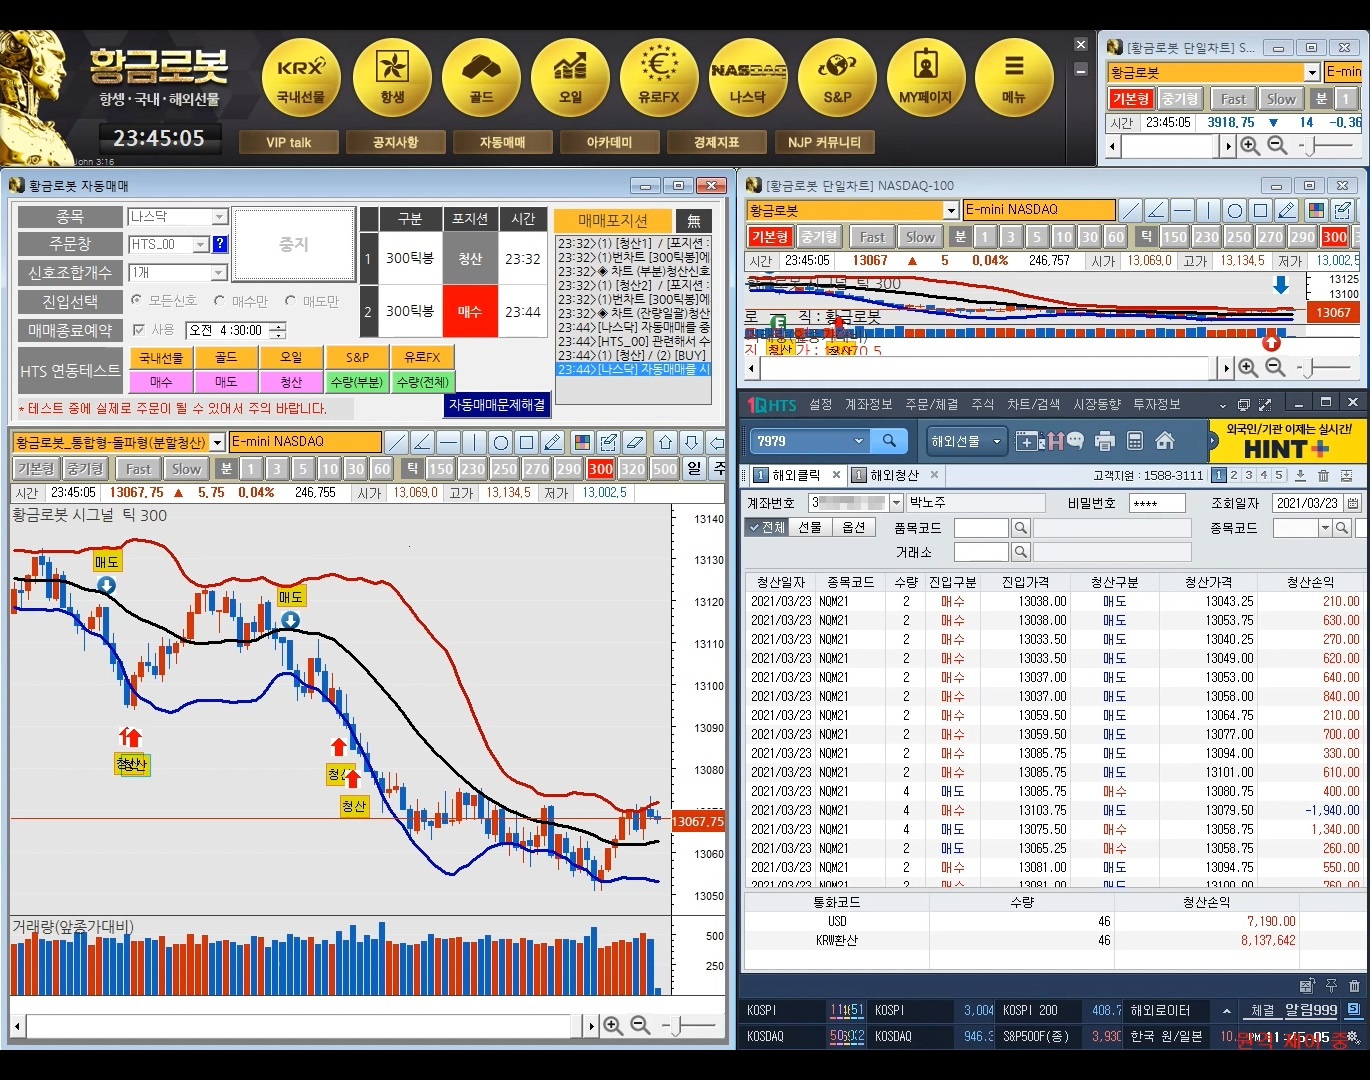Image resolution: width=1372 pixels, height=1080 pixels.
Task: Select the trend line tool in main chart
Action: coord(397,442)
